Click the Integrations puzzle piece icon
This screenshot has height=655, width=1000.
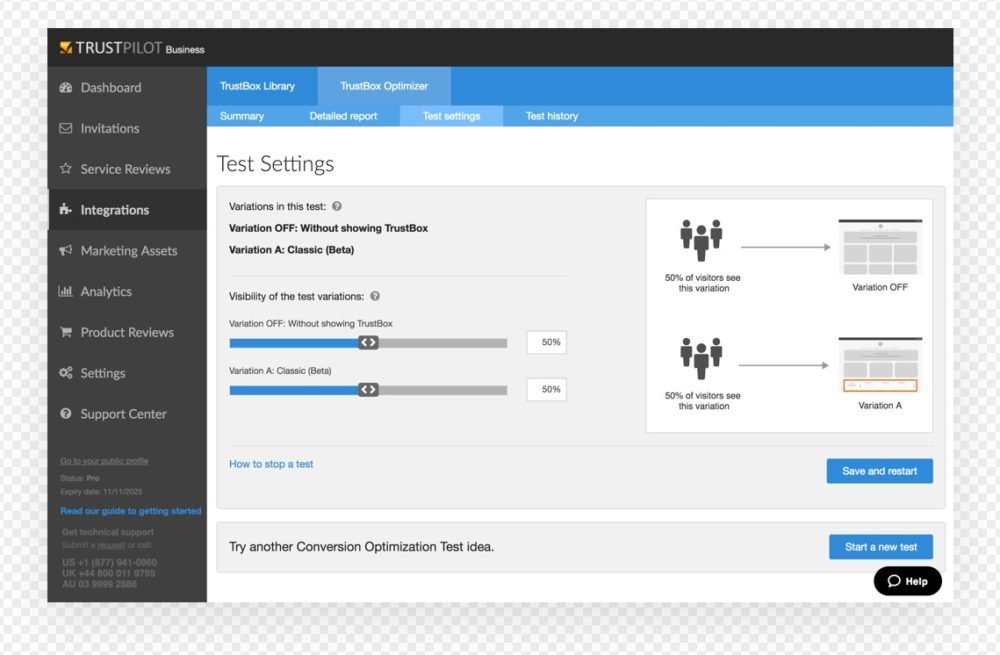(x=66, y=210)
